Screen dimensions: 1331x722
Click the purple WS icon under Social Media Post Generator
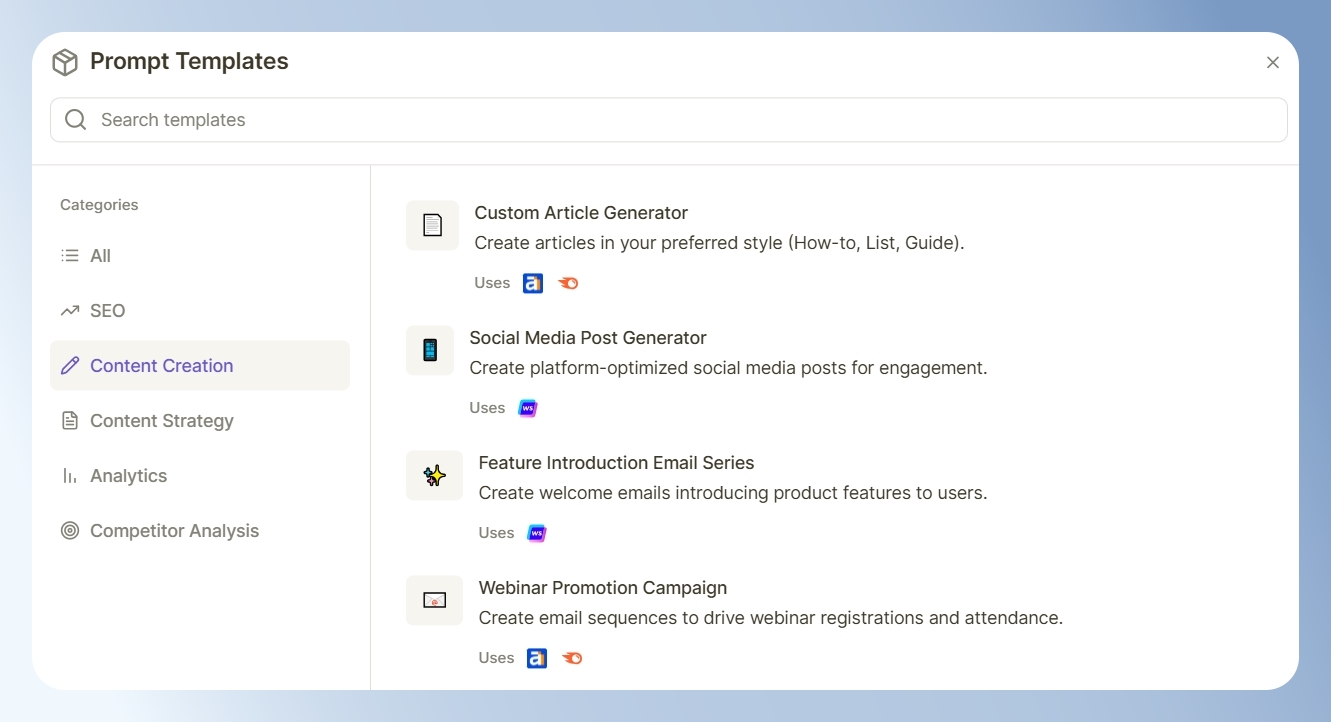[528, 408]
